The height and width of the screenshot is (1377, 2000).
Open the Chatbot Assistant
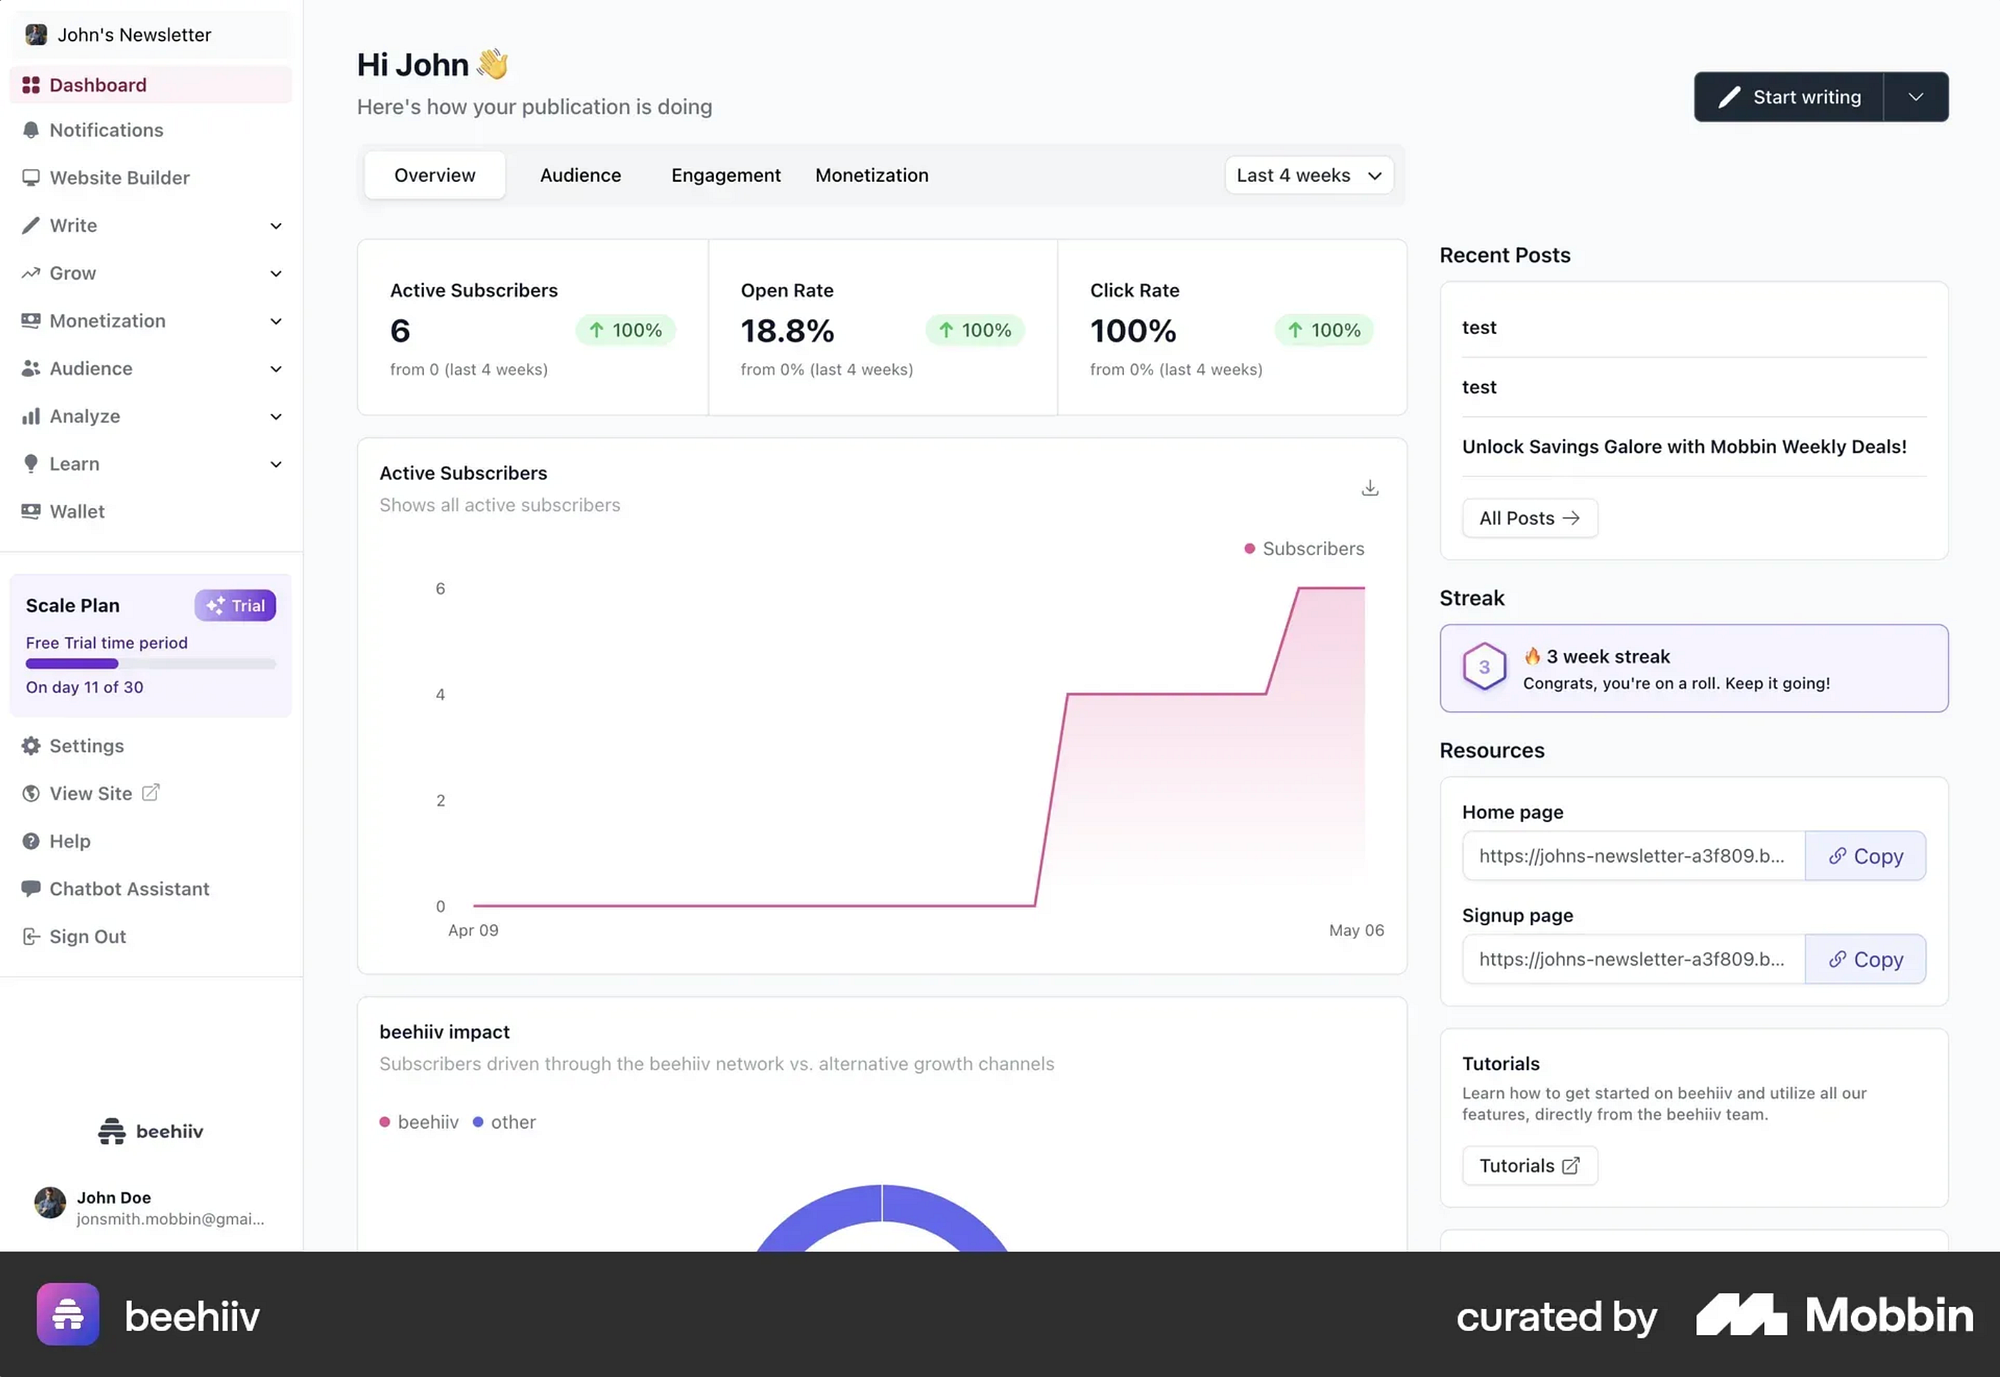(x=129, y=888)
